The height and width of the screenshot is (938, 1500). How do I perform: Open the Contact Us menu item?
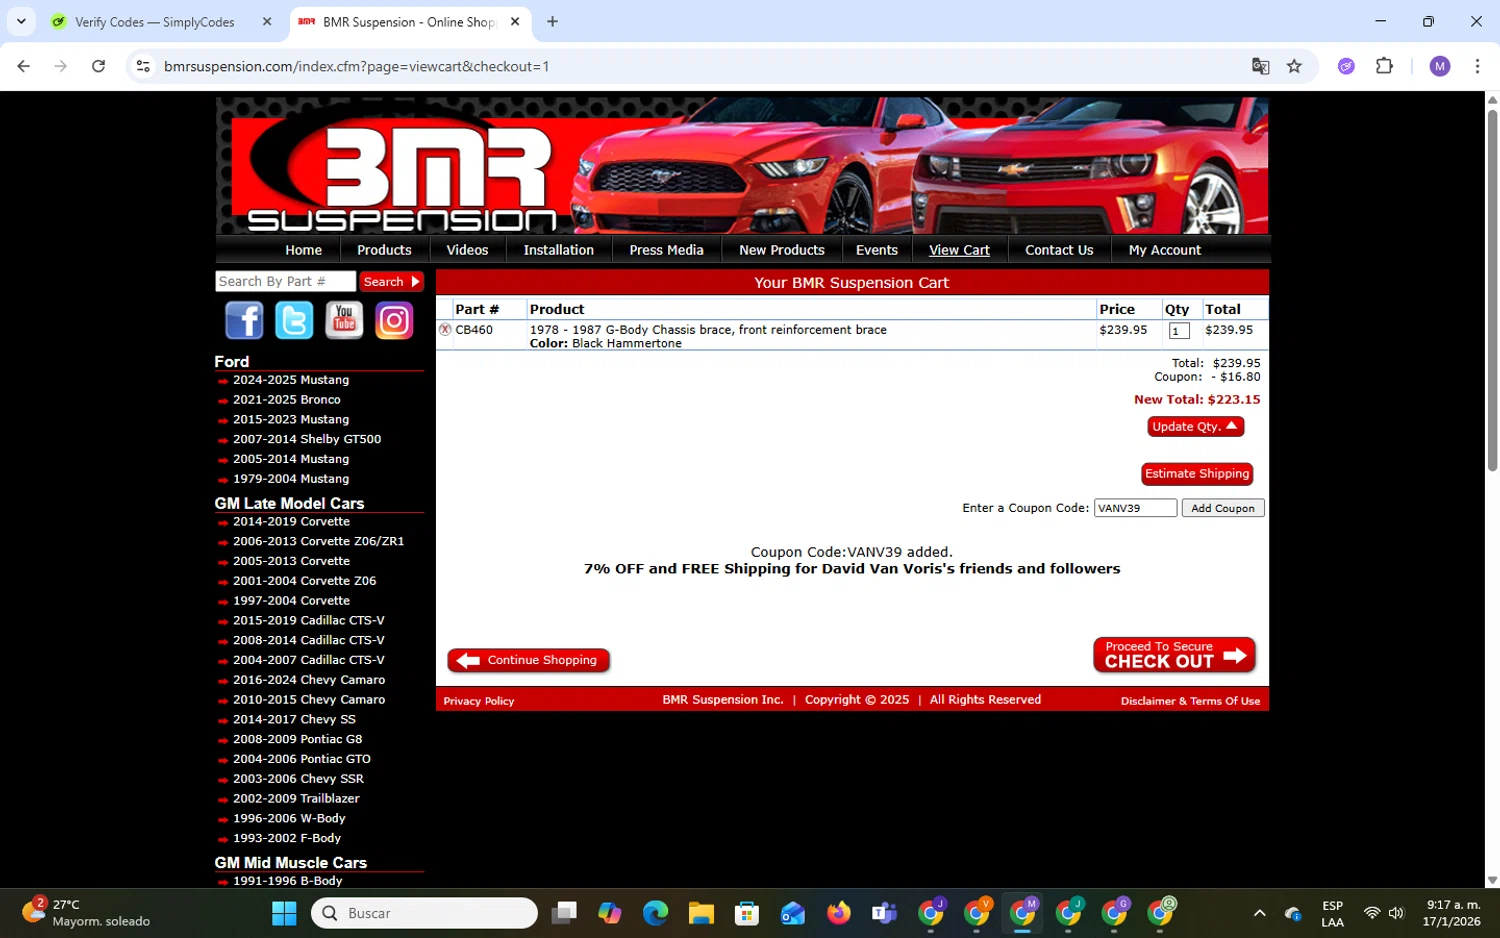(x=1059, y=250)
